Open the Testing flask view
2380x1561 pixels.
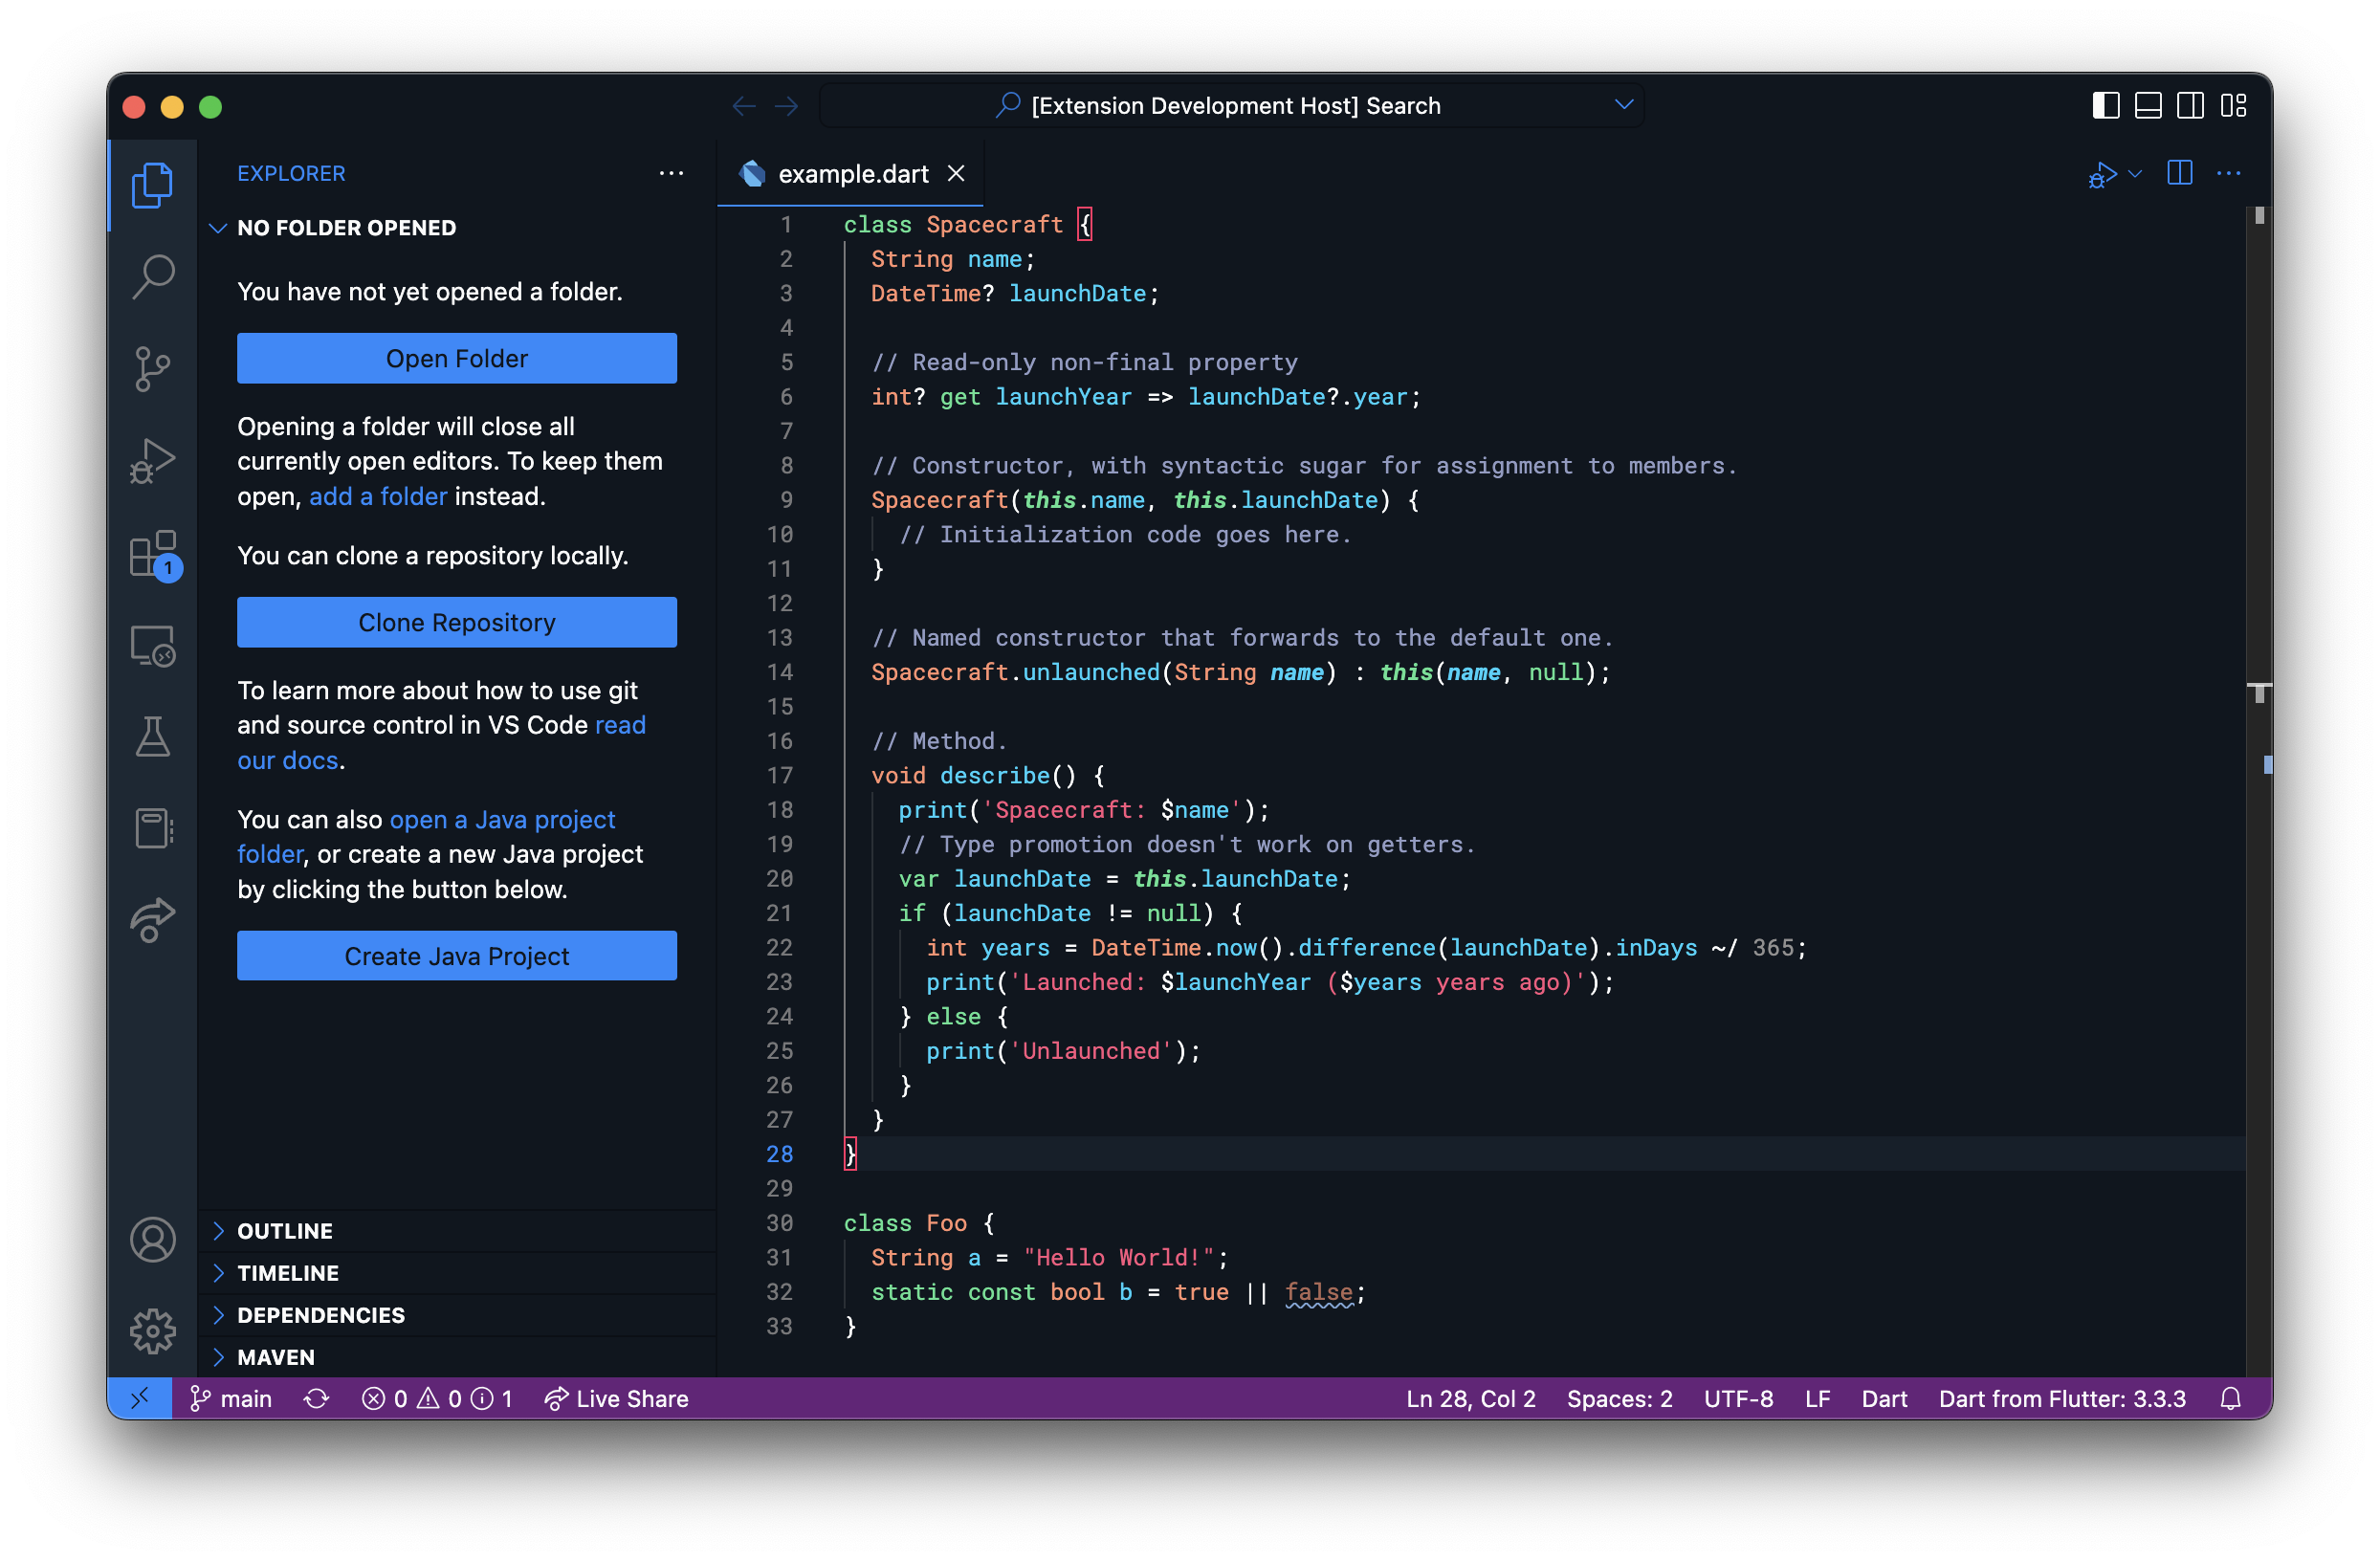153,738
